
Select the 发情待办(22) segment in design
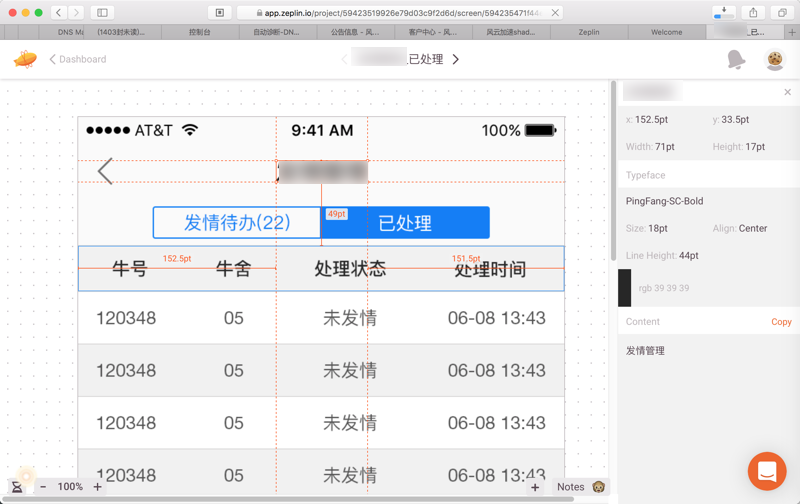(237, 222)
